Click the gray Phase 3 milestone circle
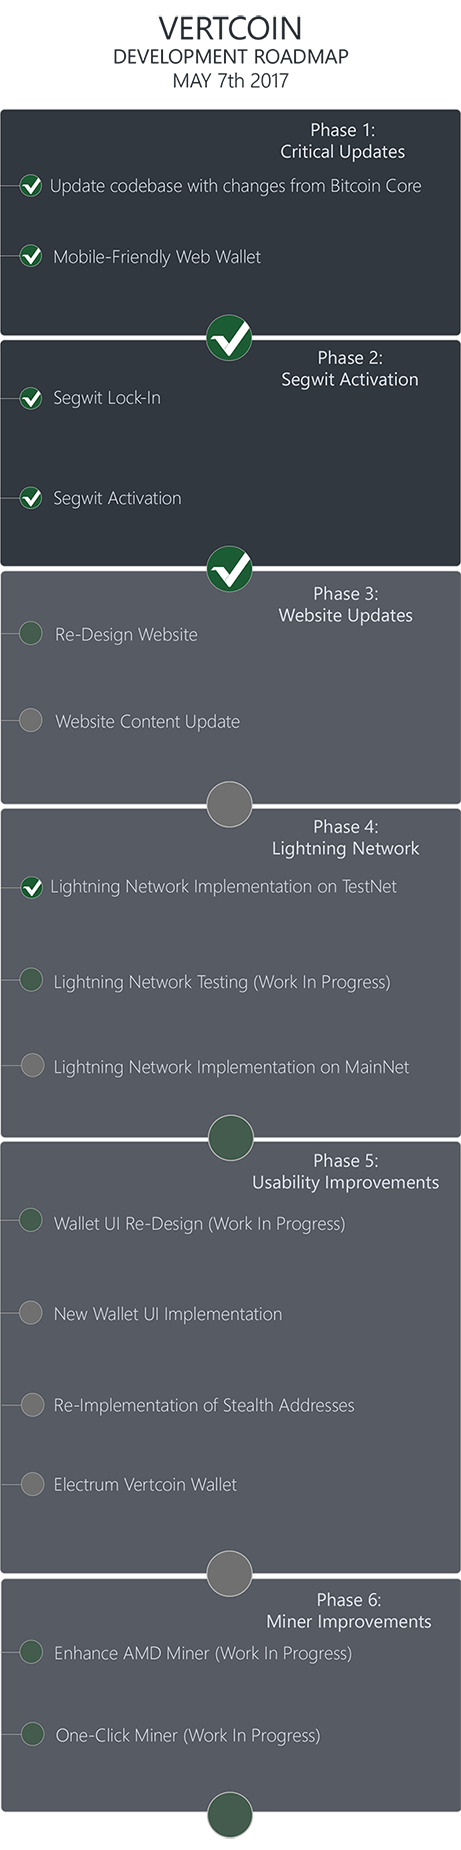This screenshot has width=461, height=1850. pyautogui.click(x=229, y=804)
